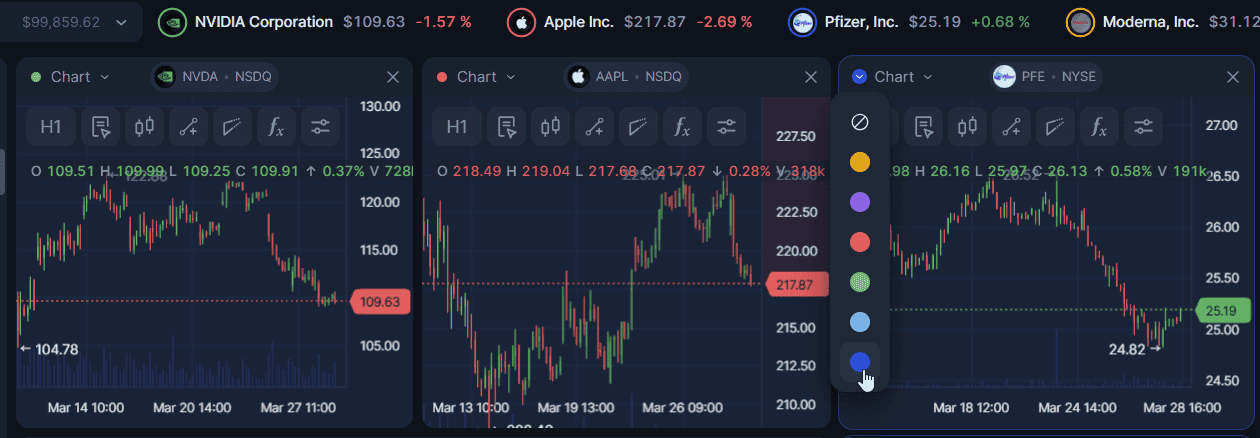Choose the red link color

(x=859, y=242)
